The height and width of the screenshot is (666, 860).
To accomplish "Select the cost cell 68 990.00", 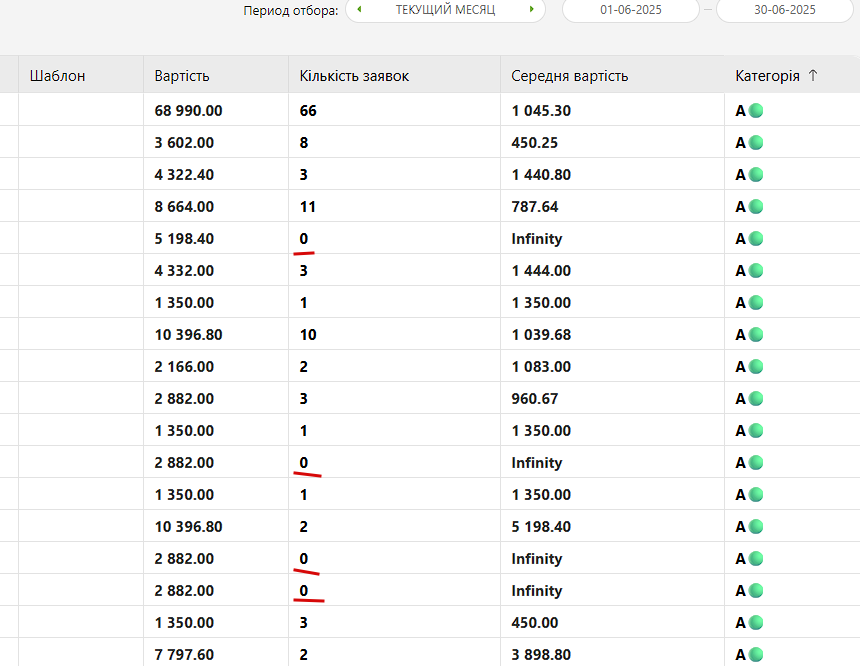I will point(188,111).
